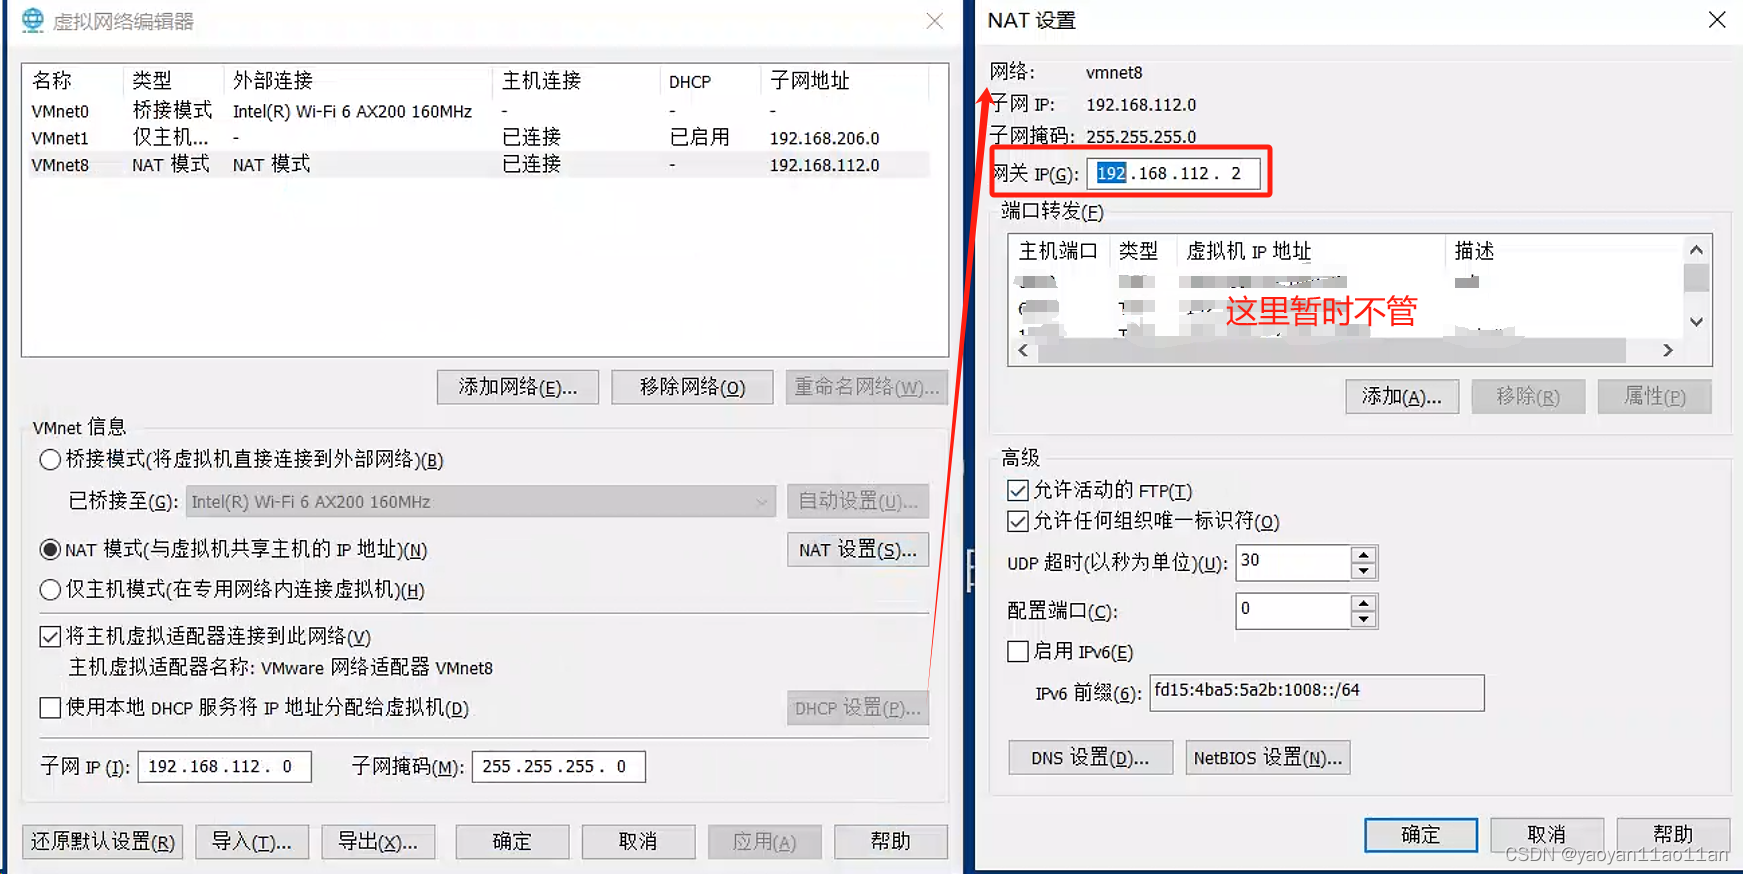Click 网关 IP address field
The height and width of the screenshot is (874, 1743).
coord(1173,174)
